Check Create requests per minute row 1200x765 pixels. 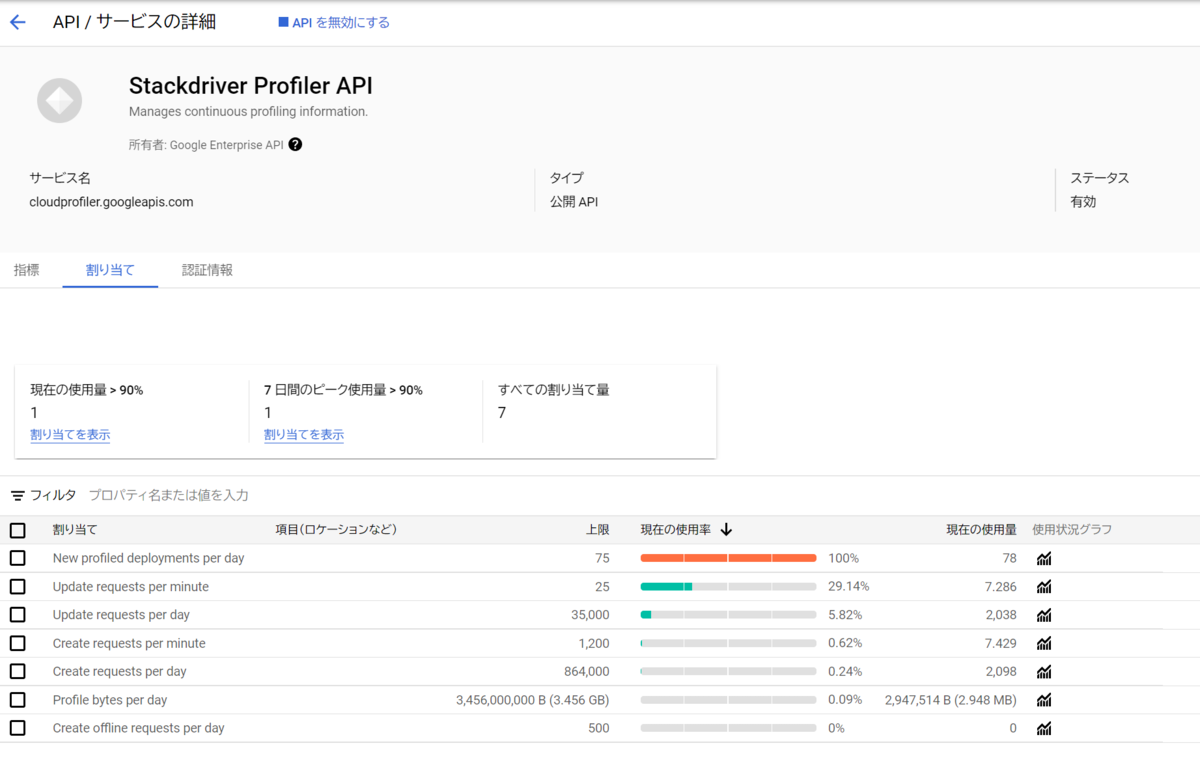coord(17,643)
